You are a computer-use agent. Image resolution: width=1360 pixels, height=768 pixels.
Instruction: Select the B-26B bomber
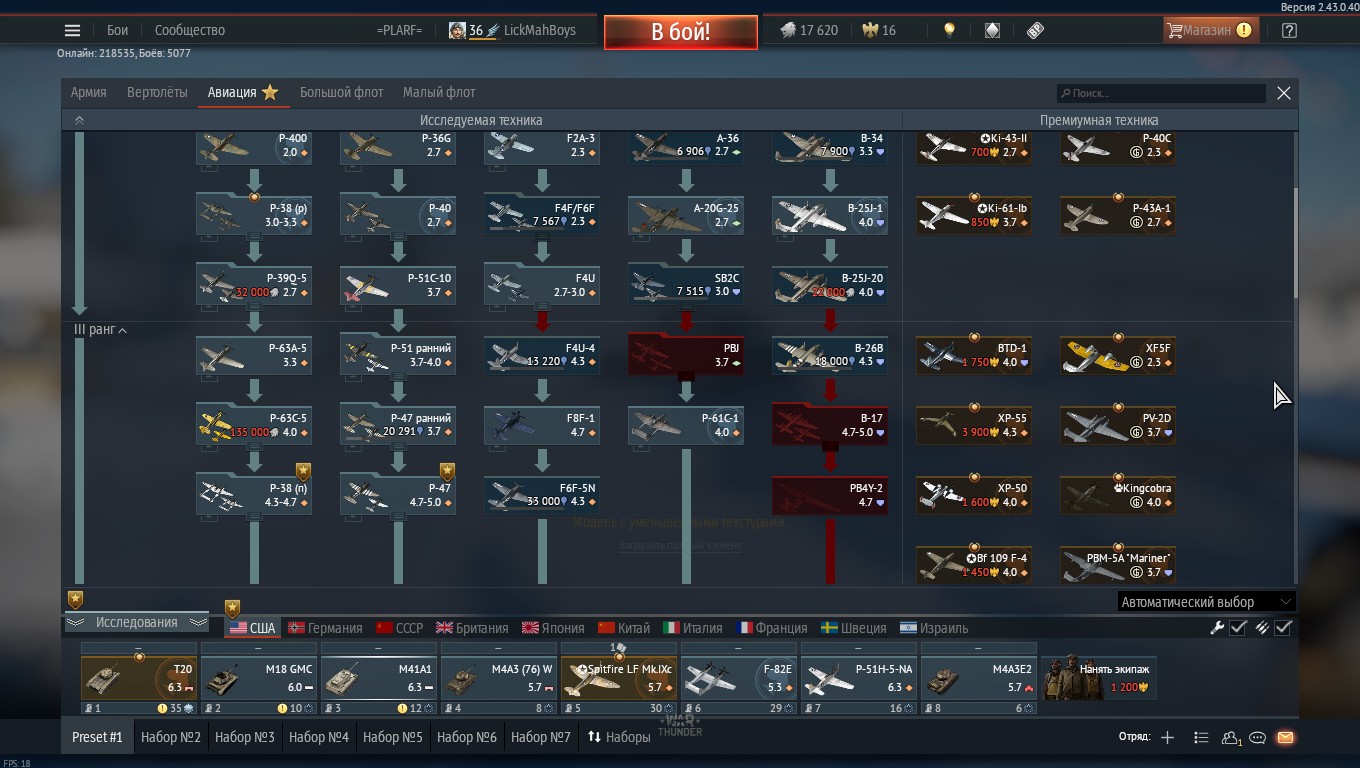(830, 355)
